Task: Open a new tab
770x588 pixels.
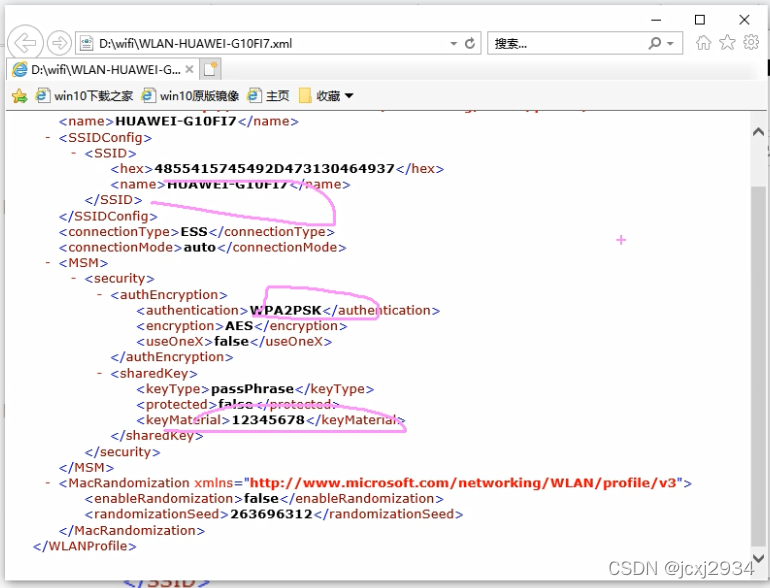Action: click(x=211, y=69)
